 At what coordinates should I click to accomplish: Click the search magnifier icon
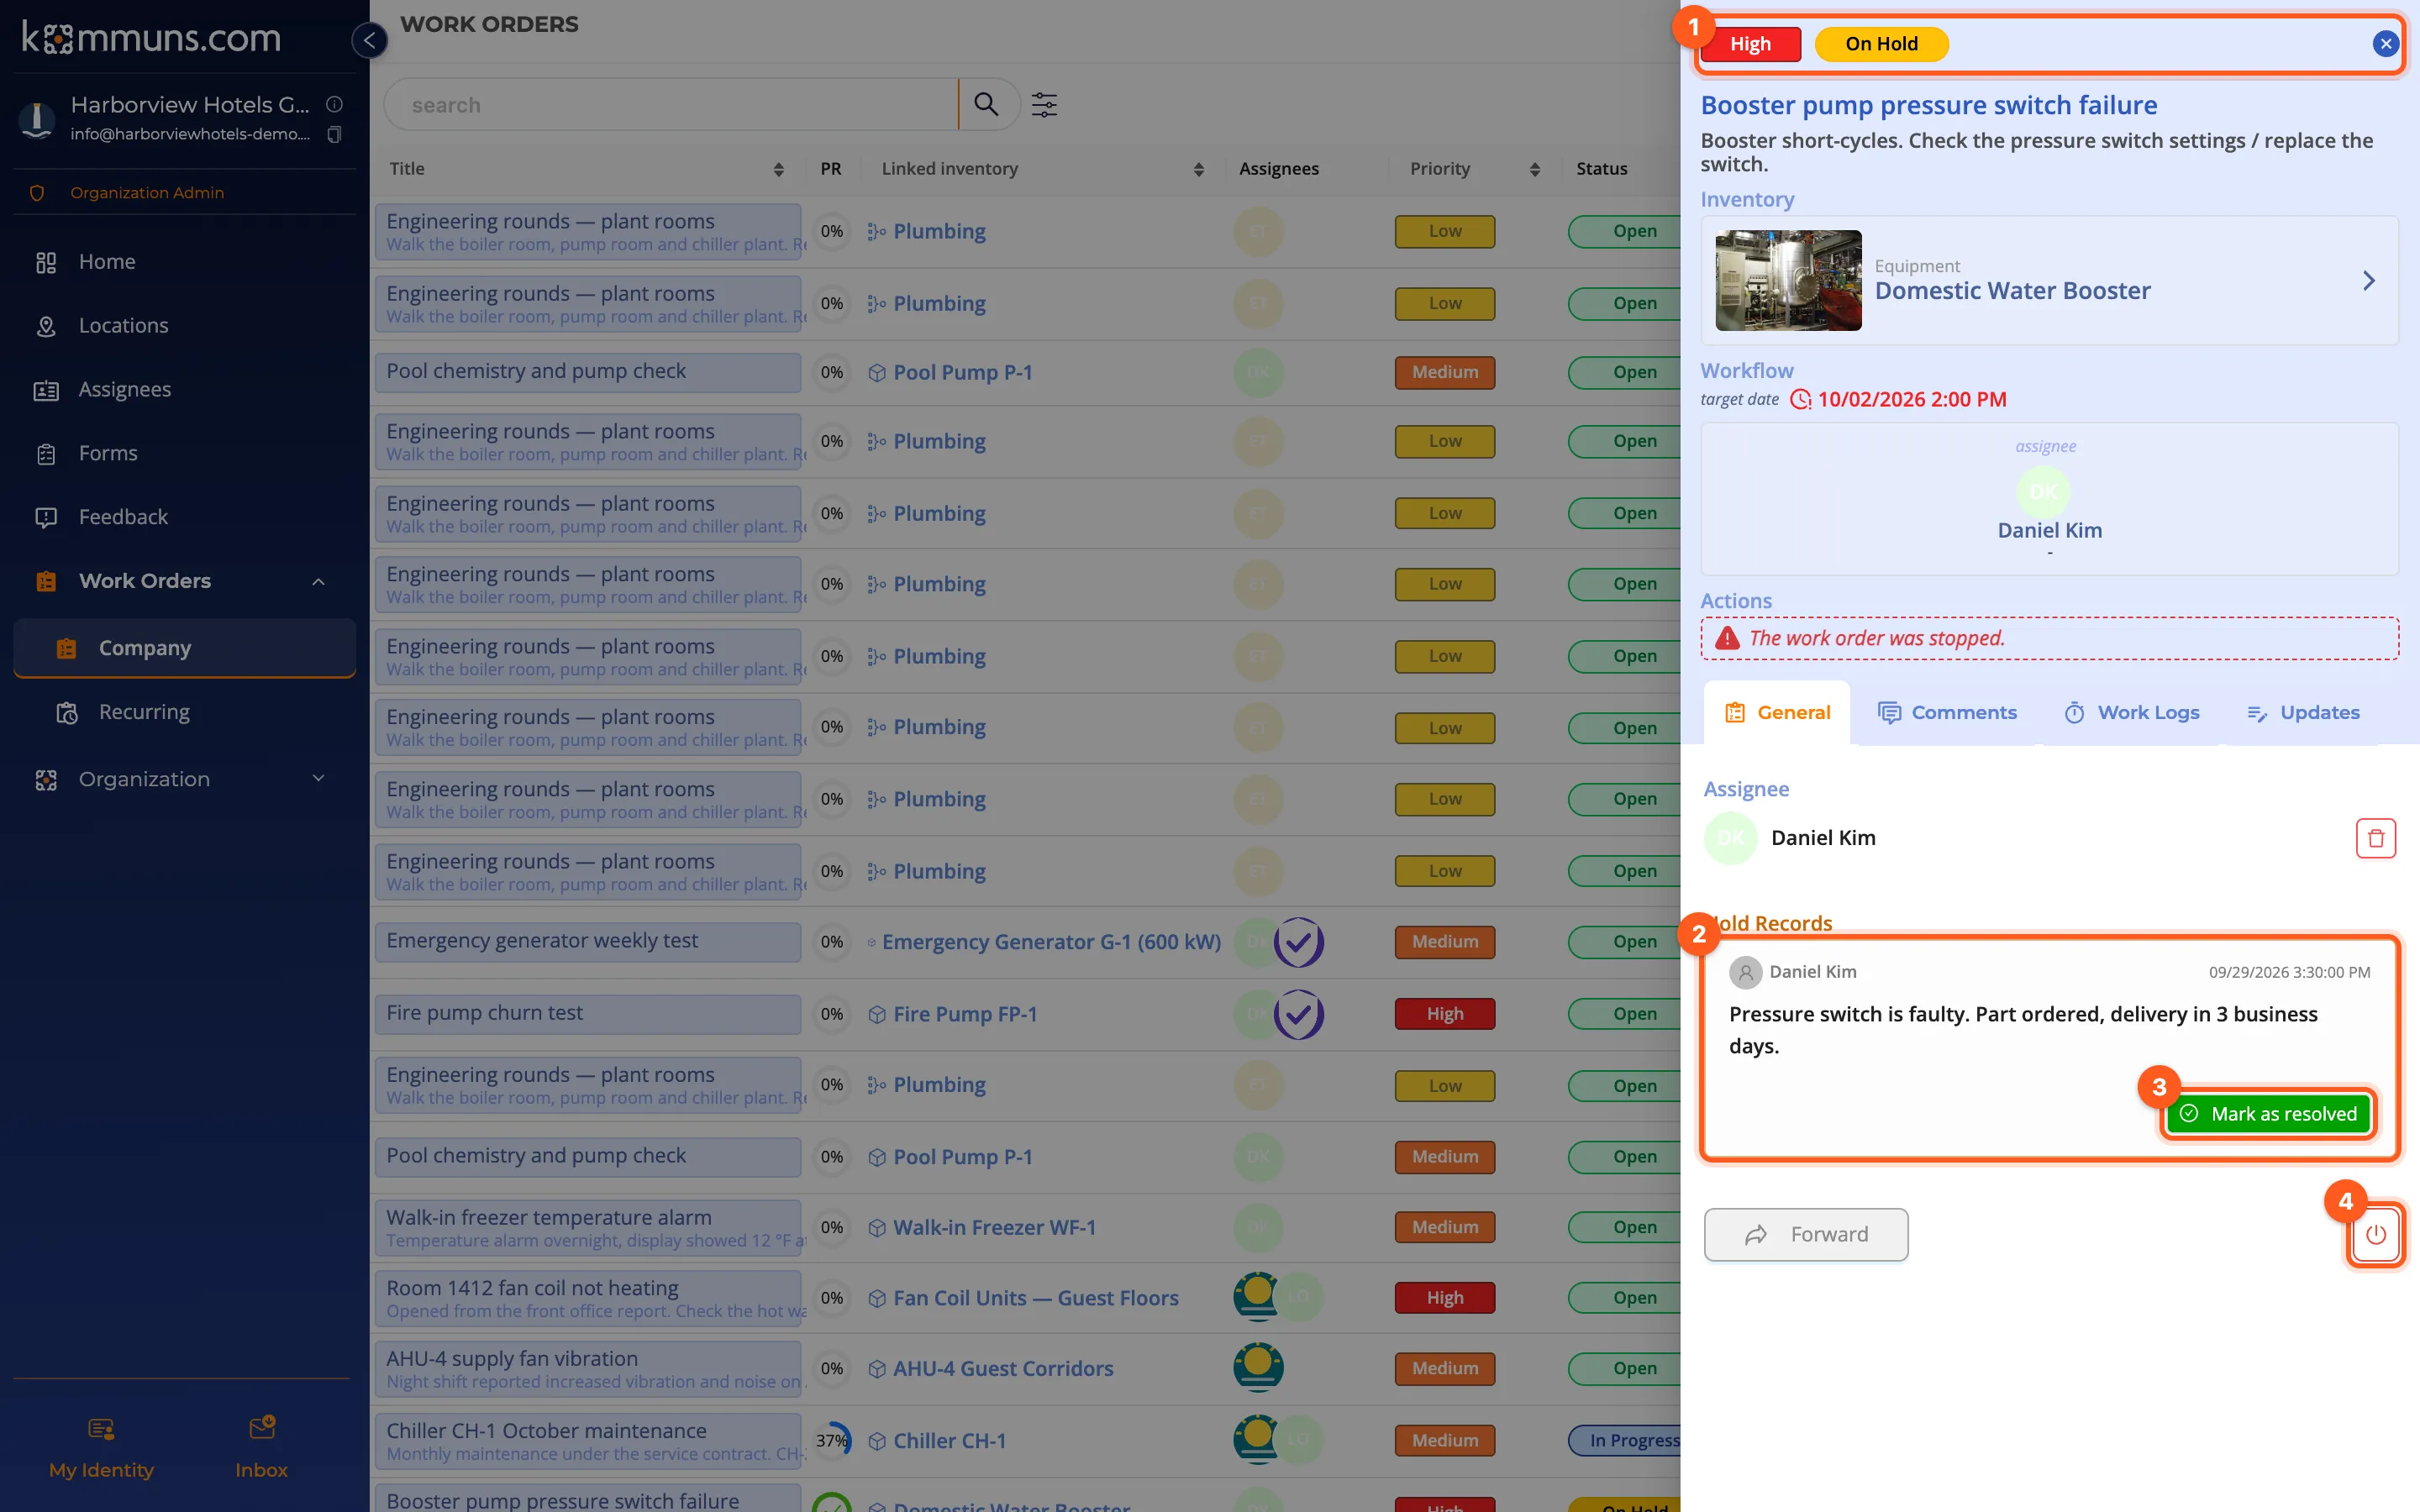(x=986, y=104)
